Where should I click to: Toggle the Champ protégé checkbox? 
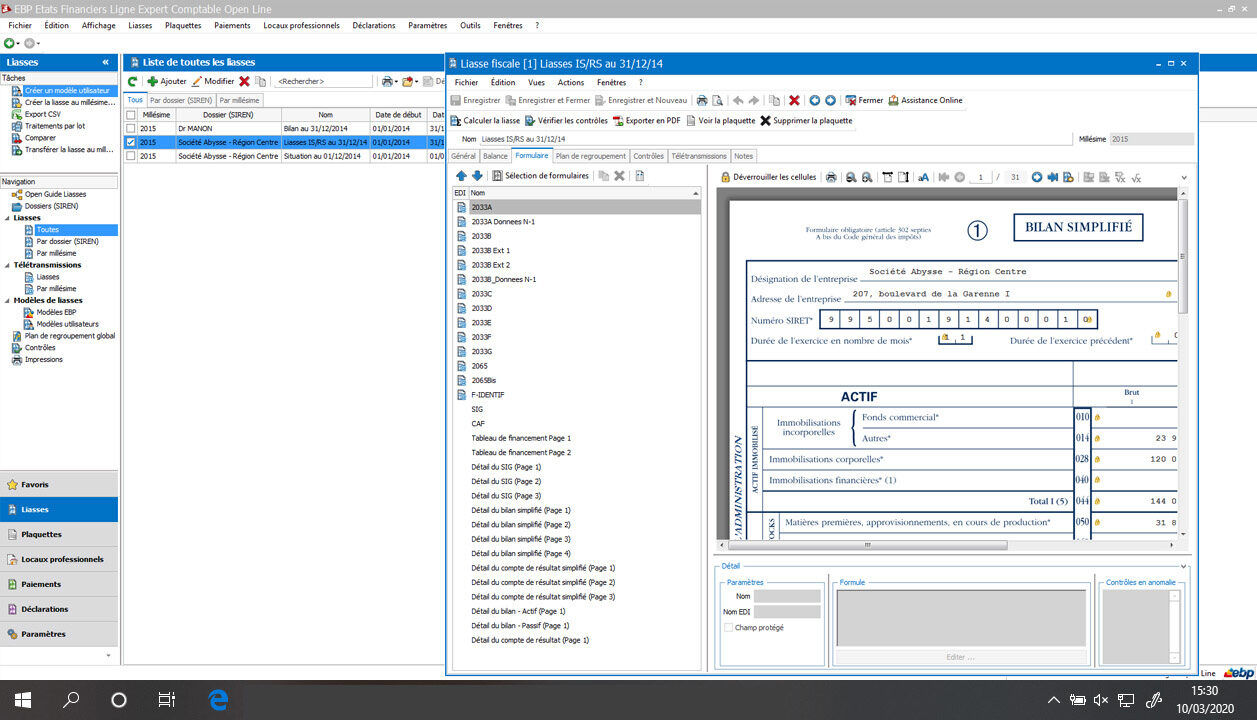[x=728, y=628]
